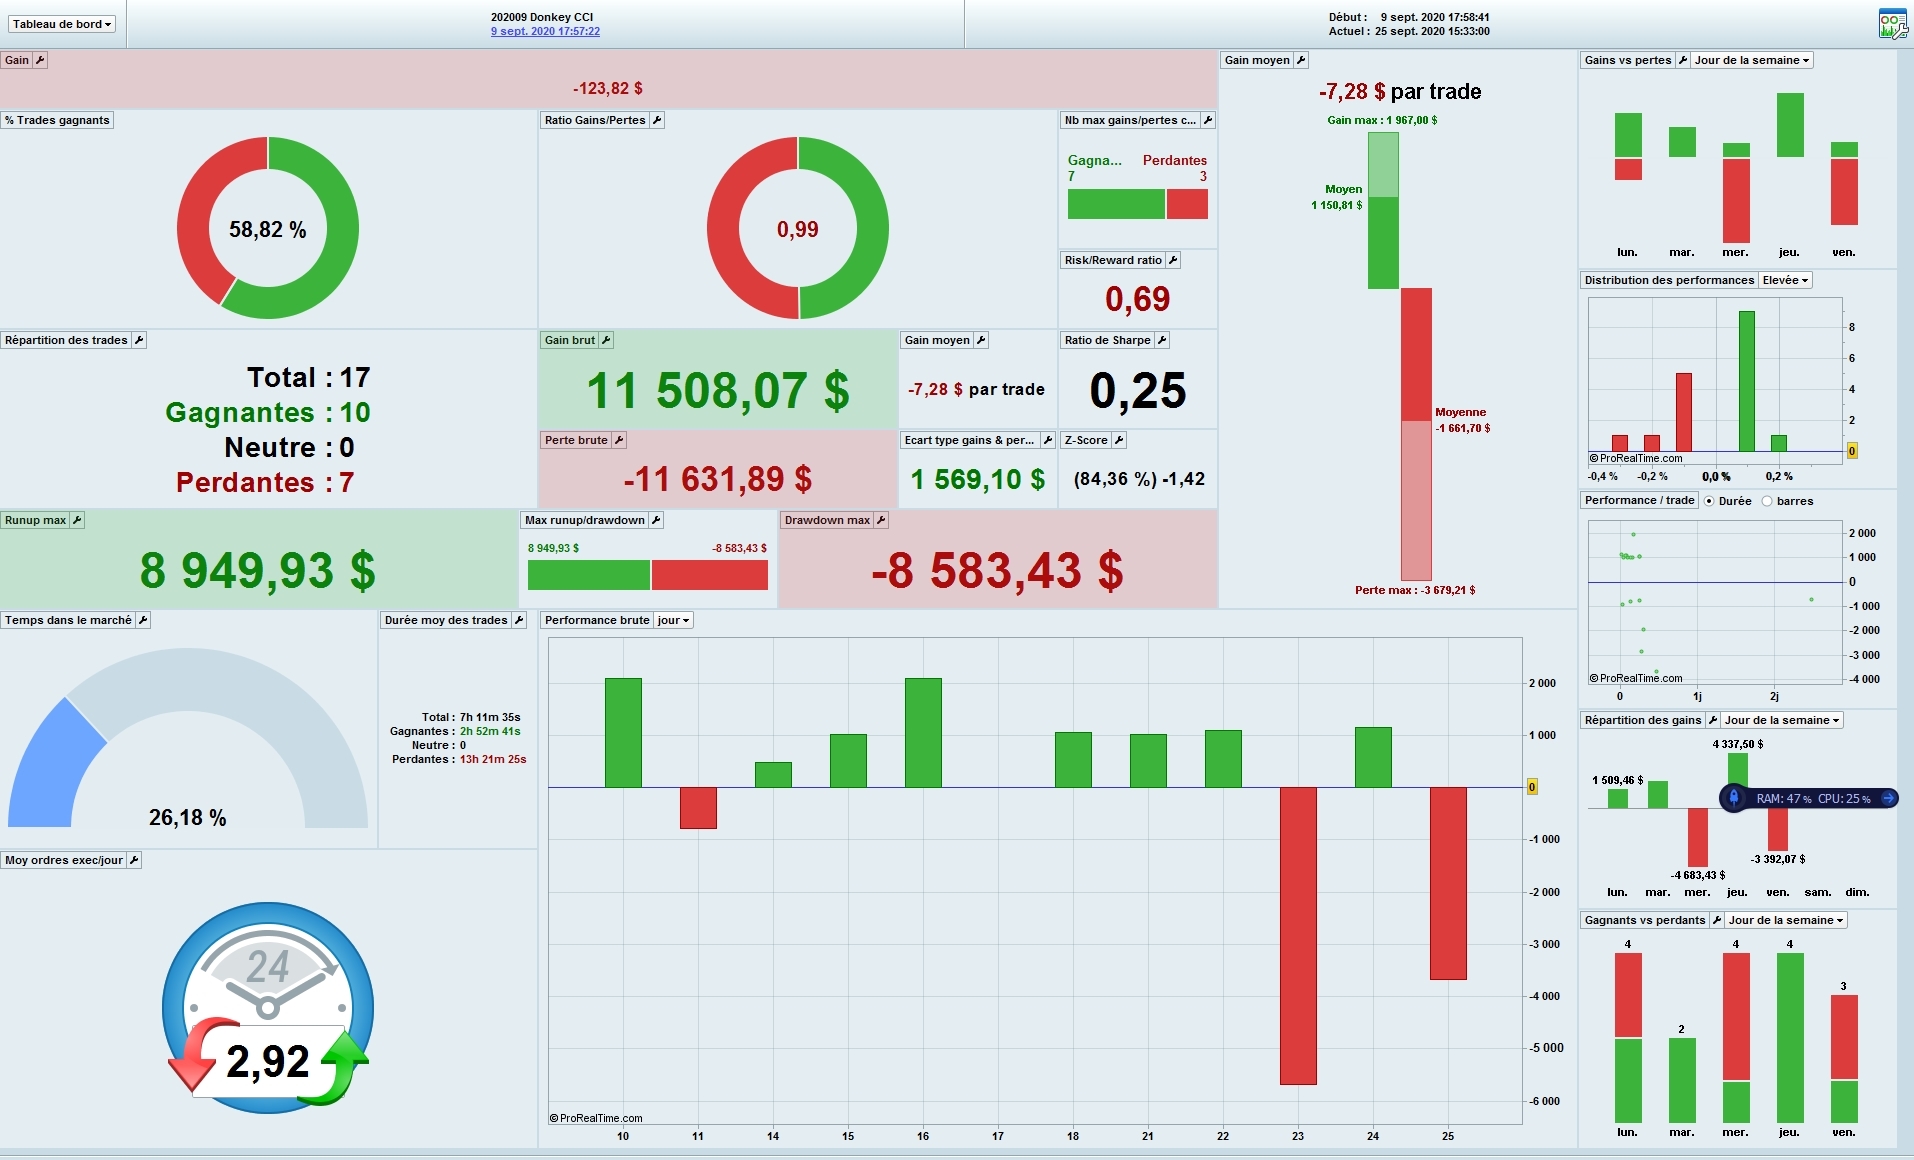Click the % Trades gagnants panel label

pyautogui.click(x=57, y=120)
